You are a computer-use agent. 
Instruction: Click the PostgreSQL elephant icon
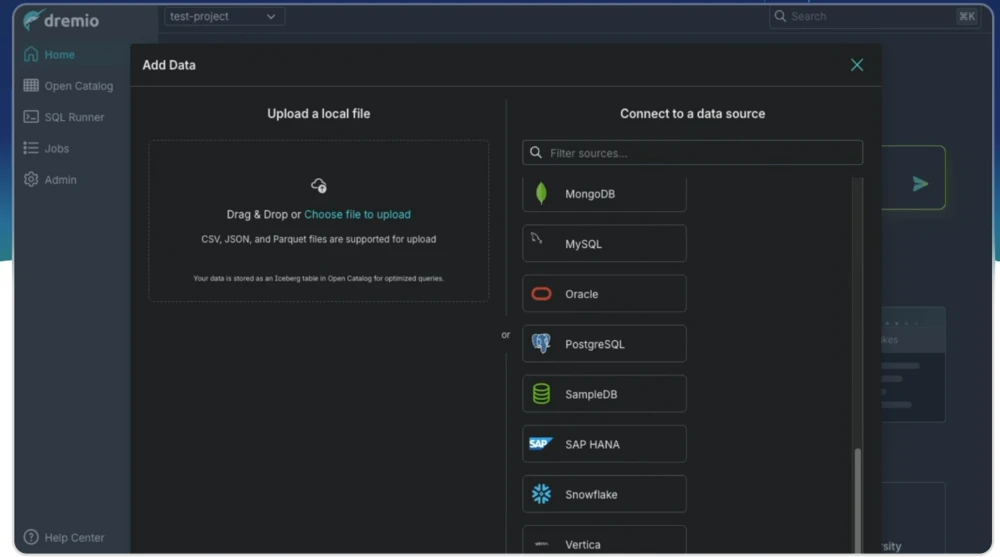tap(541, 343)
